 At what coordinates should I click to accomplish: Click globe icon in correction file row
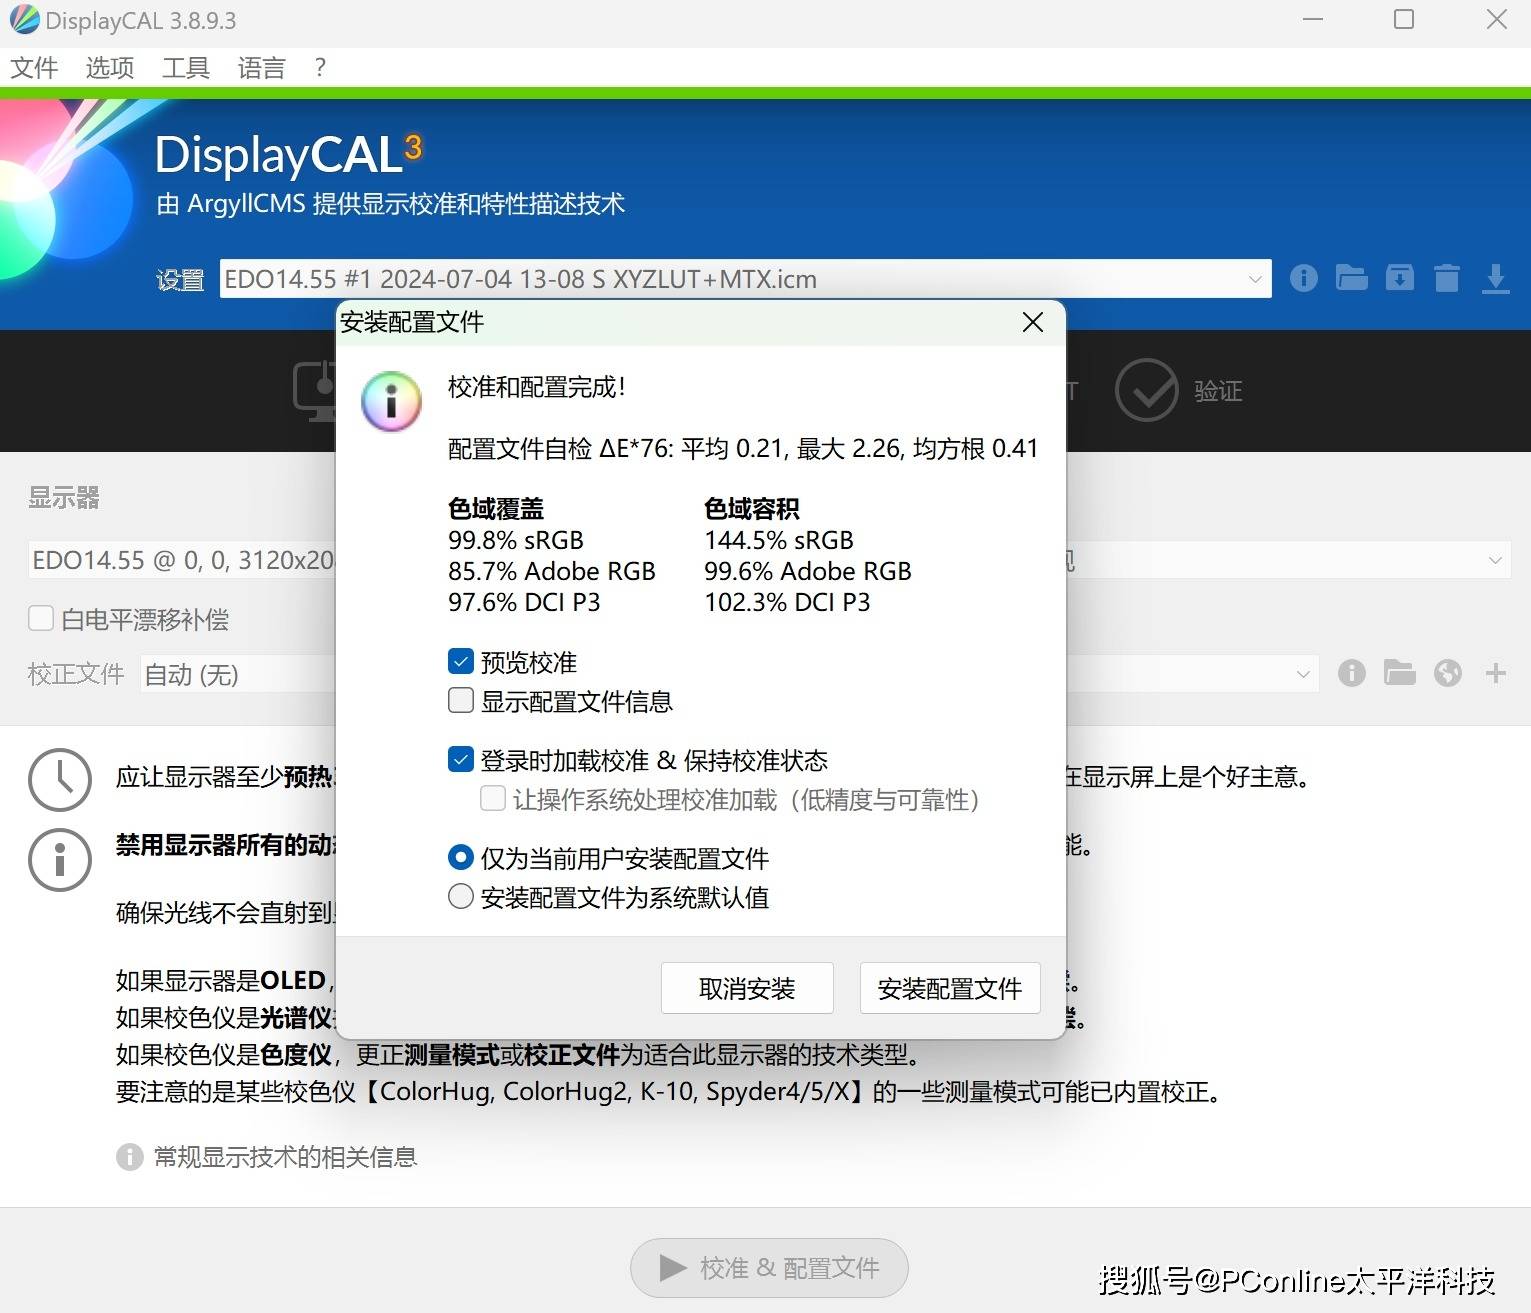[x=1447, y=674]
